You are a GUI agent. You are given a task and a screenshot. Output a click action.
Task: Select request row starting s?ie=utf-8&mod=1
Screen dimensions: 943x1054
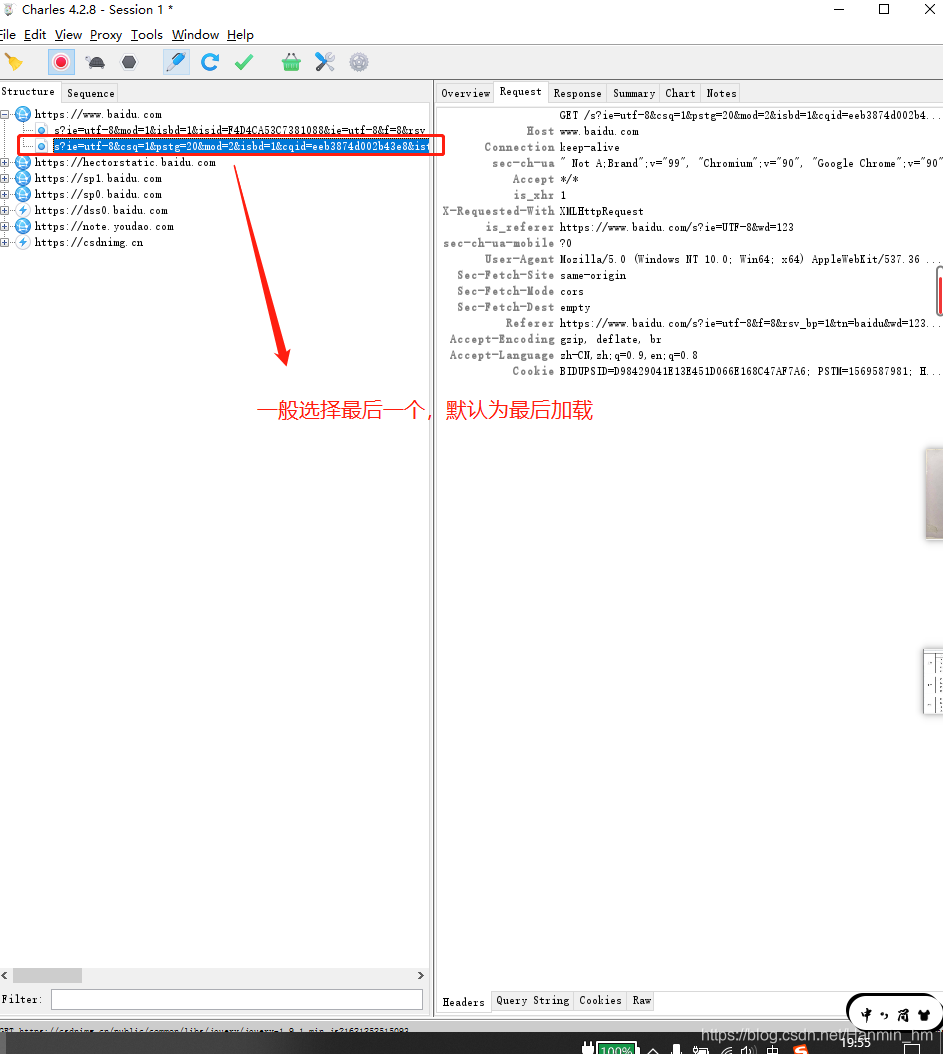click(239, 130)
